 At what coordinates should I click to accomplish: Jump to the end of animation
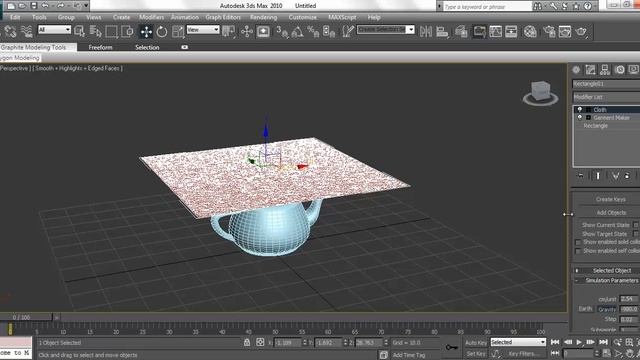pyautogui.click(x=603, y=342)
